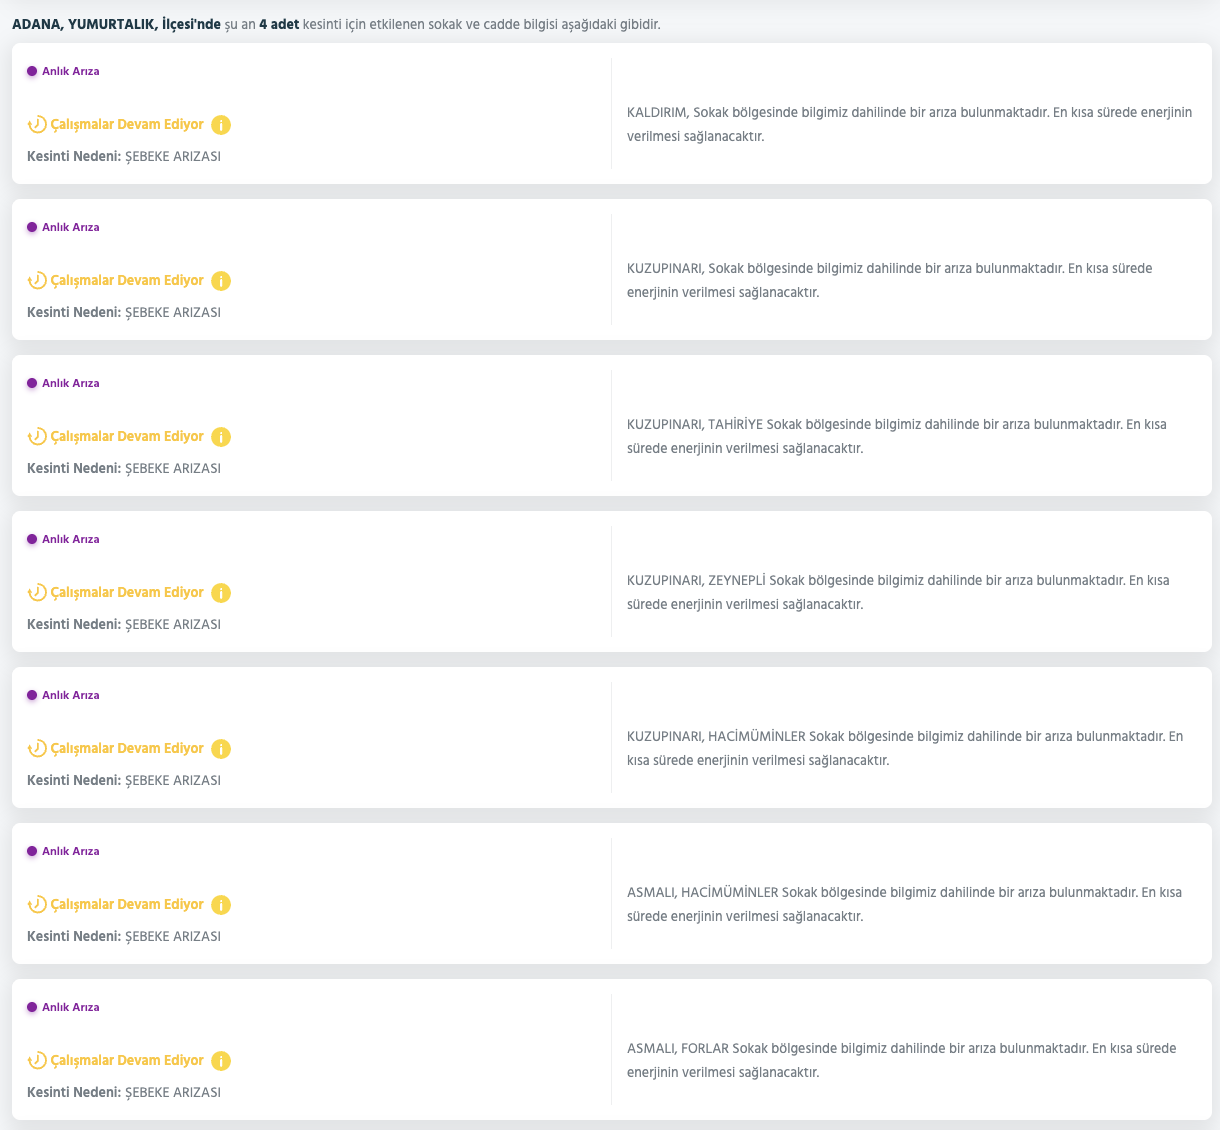Select the clock icon in ASMALI, HACİMÜMİNLER card

click(x=37, y=905)
